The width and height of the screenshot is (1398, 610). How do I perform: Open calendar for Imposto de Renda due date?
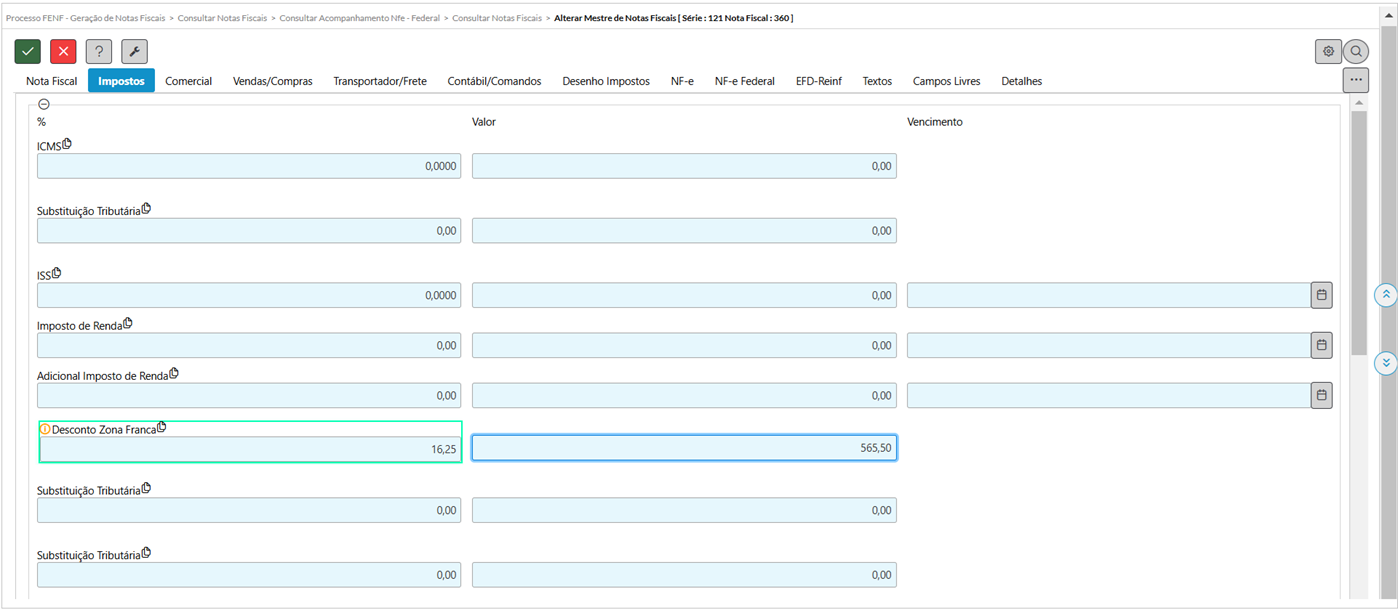pyautogui.click(x=1321, y=345)
